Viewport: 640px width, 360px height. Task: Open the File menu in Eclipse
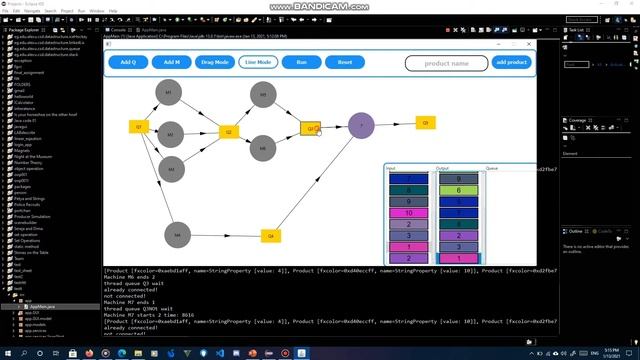pyautogui.click(x=5, y=11)
